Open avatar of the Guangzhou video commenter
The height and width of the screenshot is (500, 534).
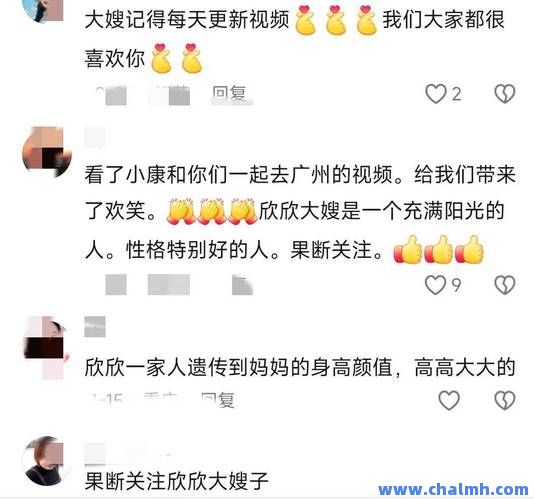coord(47,152)
